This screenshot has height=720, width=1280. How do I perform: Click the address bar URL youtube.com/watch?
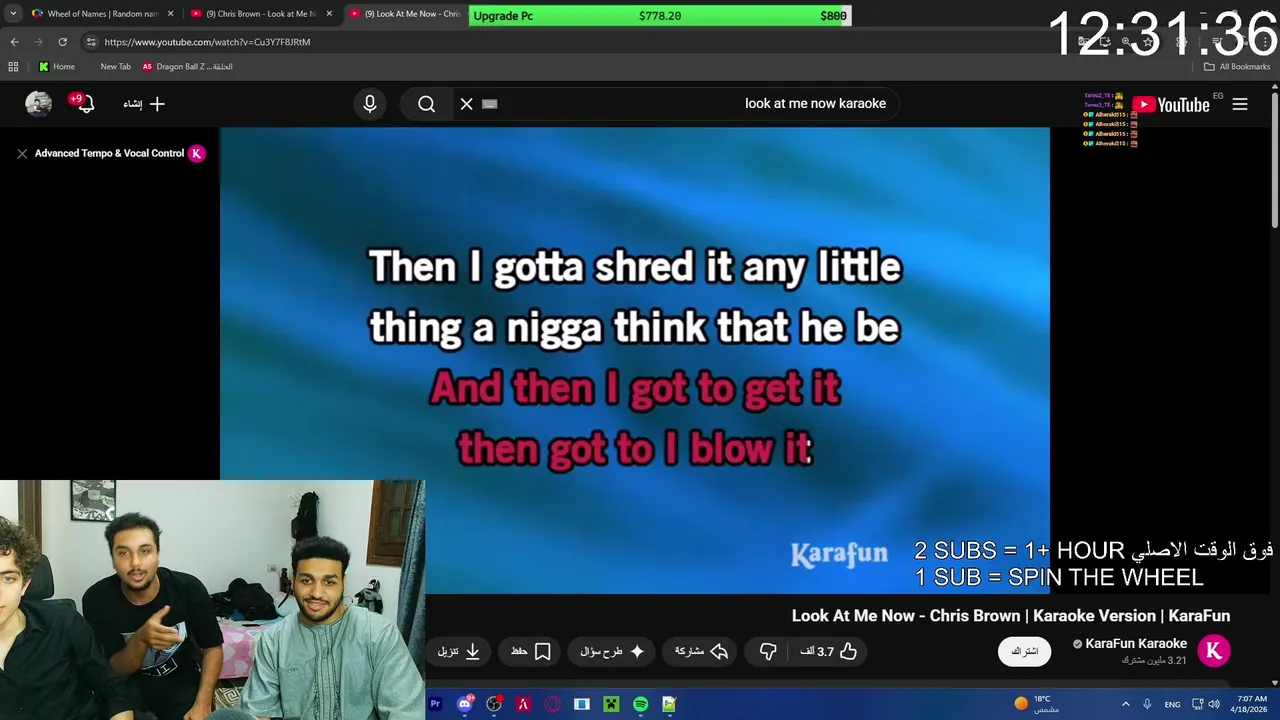coord(207,42)
